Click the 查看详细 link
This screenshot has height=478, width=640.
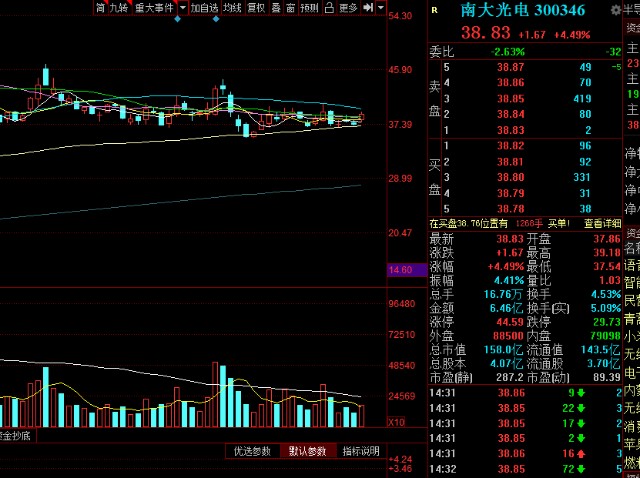tap(602, 223)
